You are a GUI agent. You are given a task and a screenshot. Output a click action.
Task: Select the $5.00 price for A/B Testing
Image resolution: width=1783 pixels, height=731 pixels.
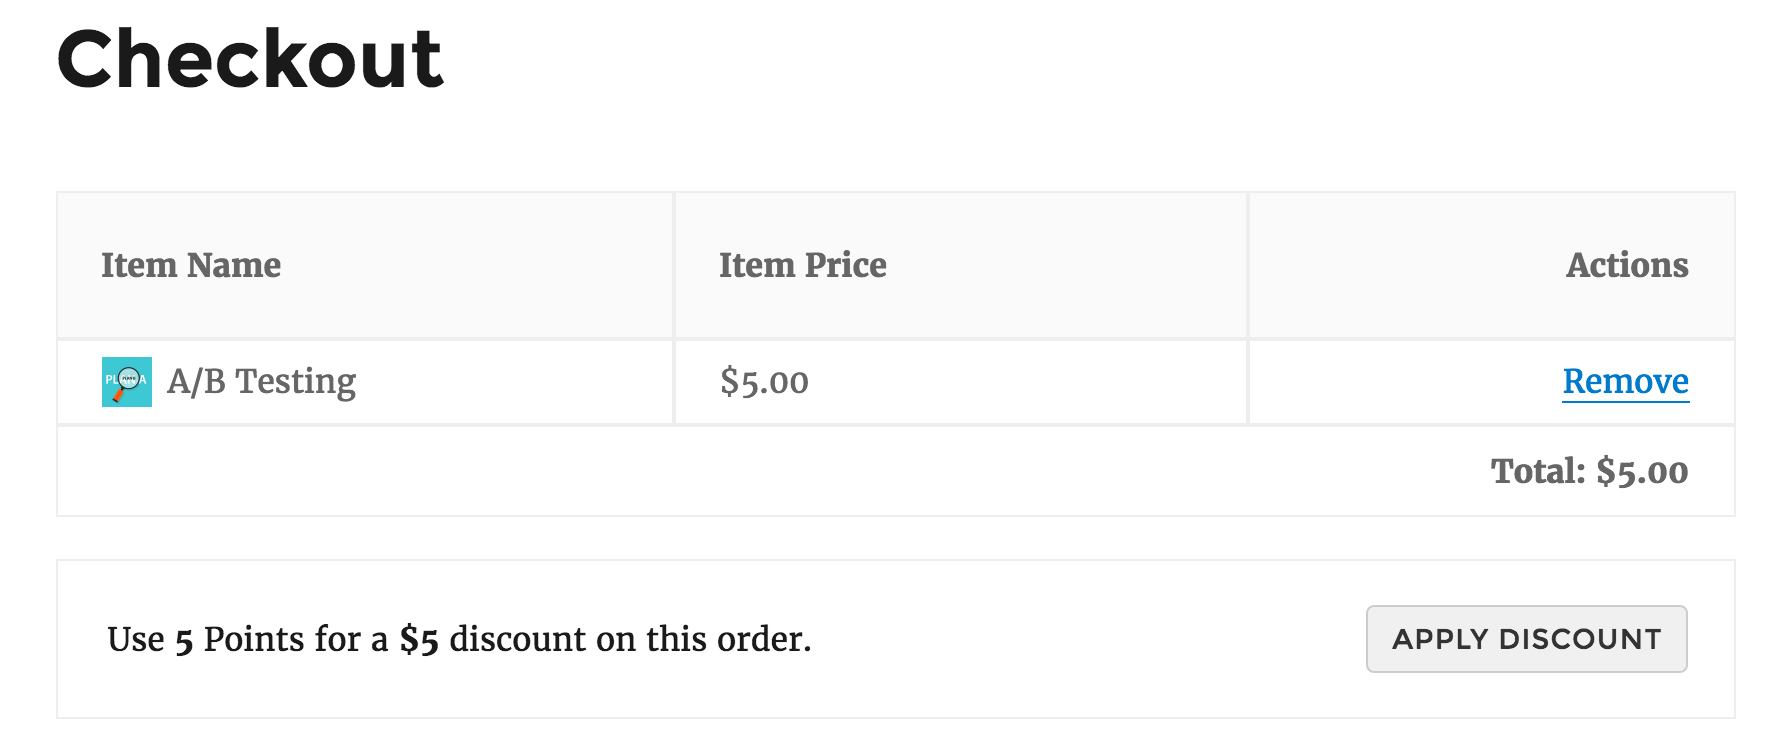coord(764,381)
